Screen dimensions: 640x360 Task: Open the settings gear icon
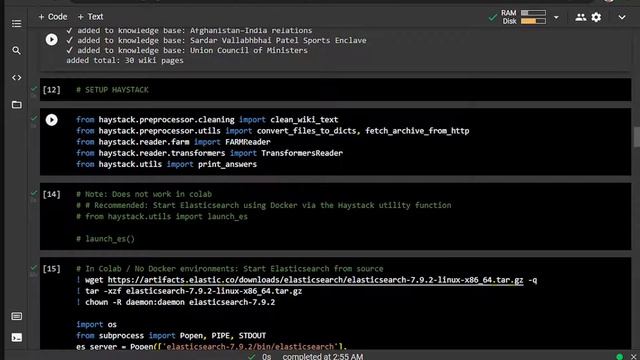(x=596, y=17)
